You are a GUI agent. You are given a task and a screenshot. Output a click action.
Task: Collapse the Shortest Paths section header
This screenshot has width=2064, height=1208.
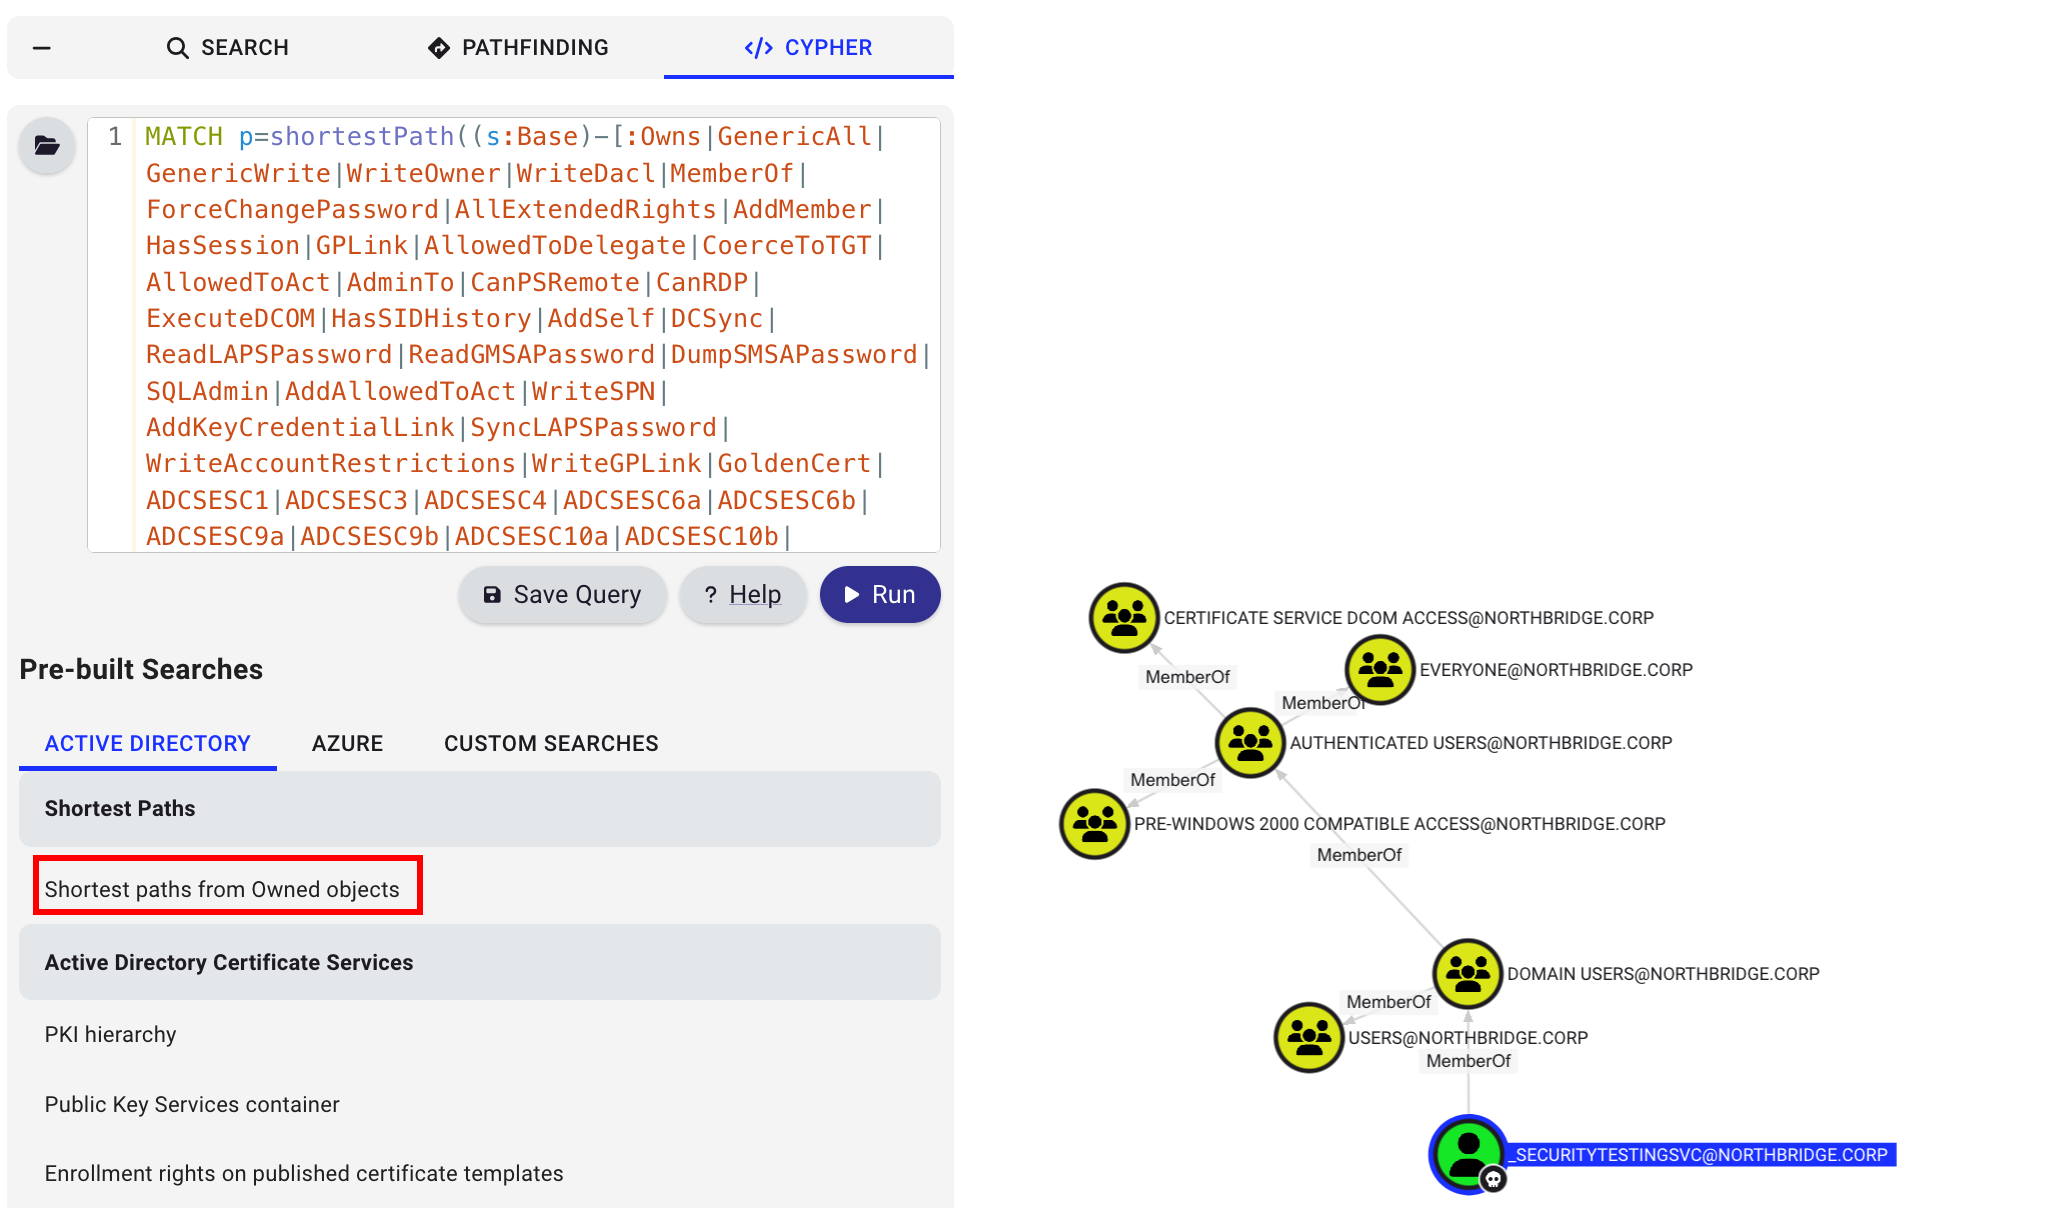tap(479, 808)
